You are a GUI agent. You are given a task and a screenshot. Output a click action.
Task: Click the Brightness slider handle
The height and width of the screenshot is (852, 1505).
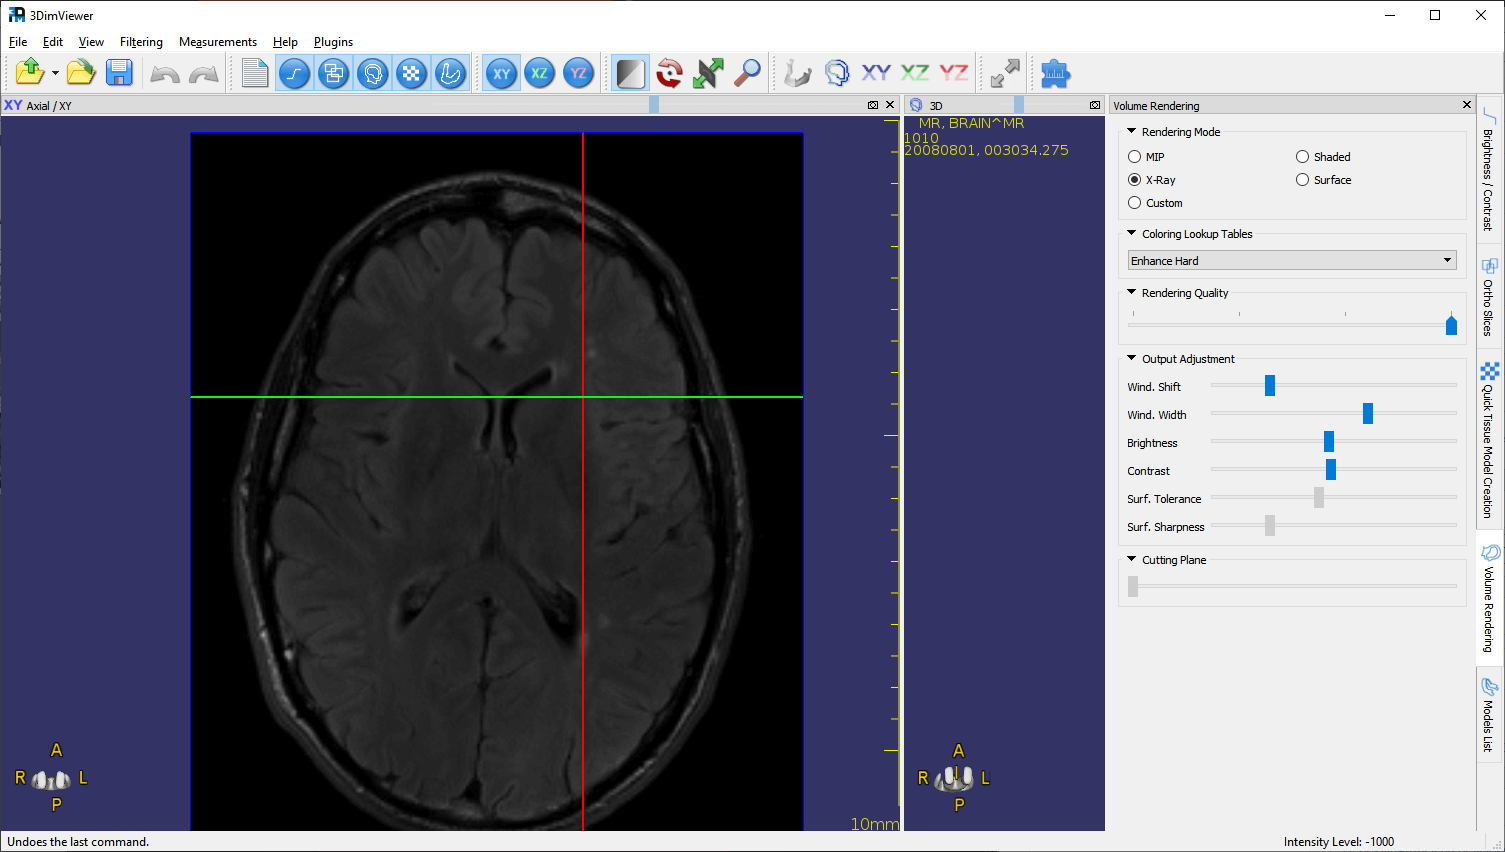(1329, 442)
